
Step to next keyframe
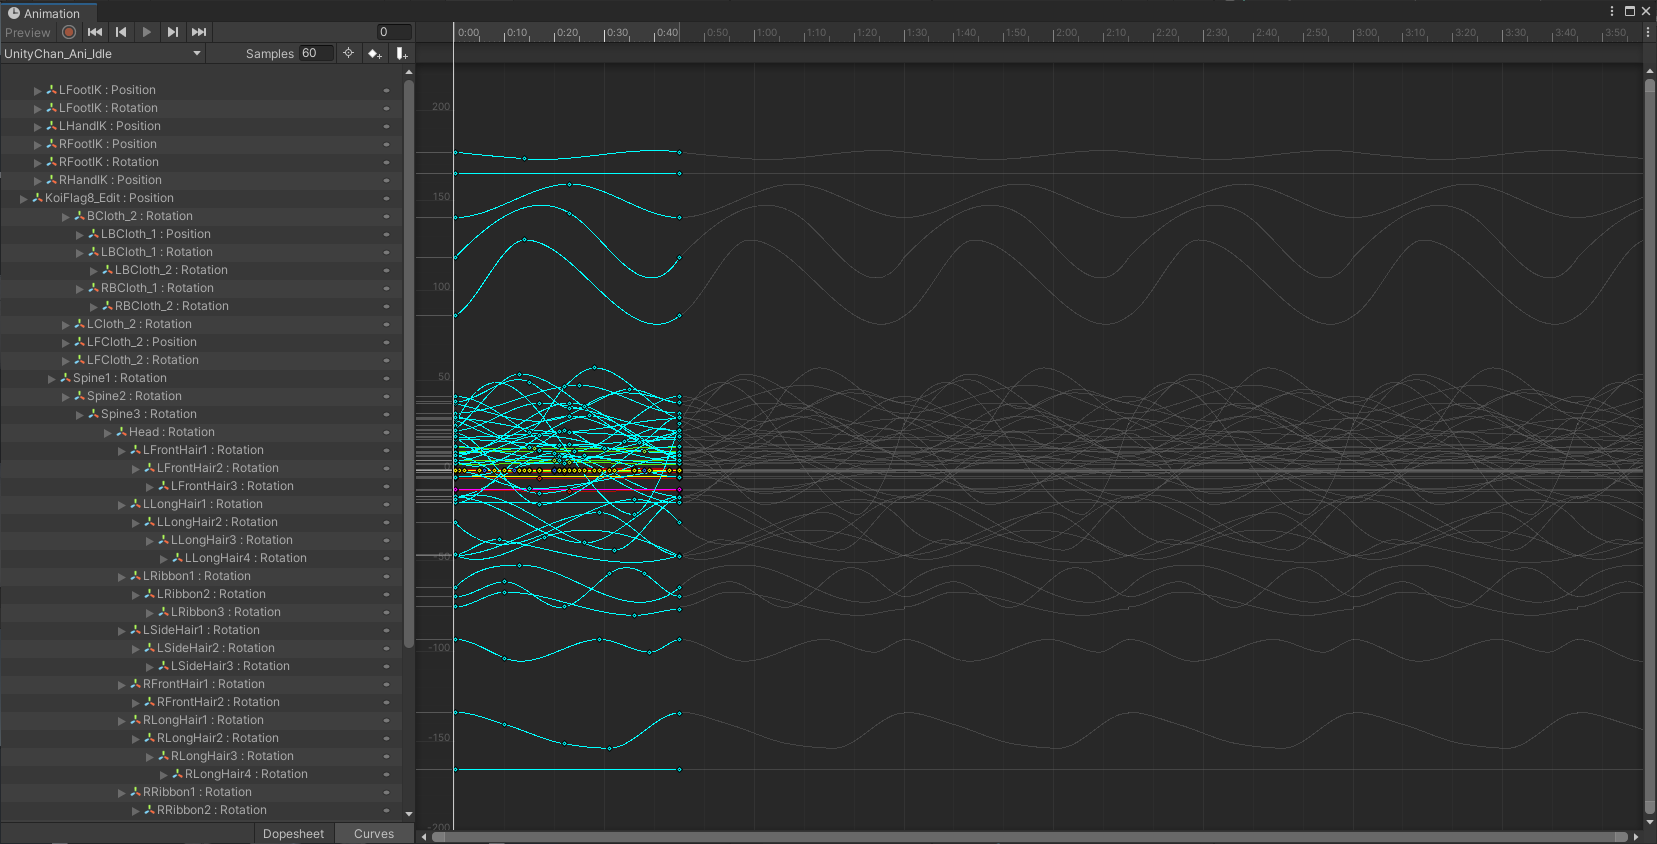173,32
